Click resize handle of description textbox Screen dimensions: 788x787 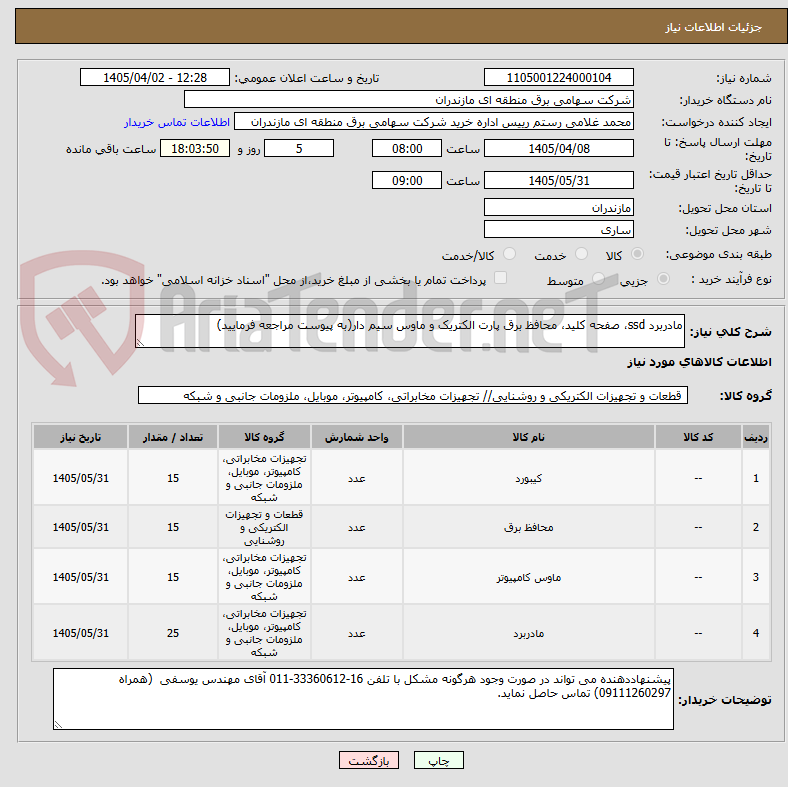coord(140,343)
